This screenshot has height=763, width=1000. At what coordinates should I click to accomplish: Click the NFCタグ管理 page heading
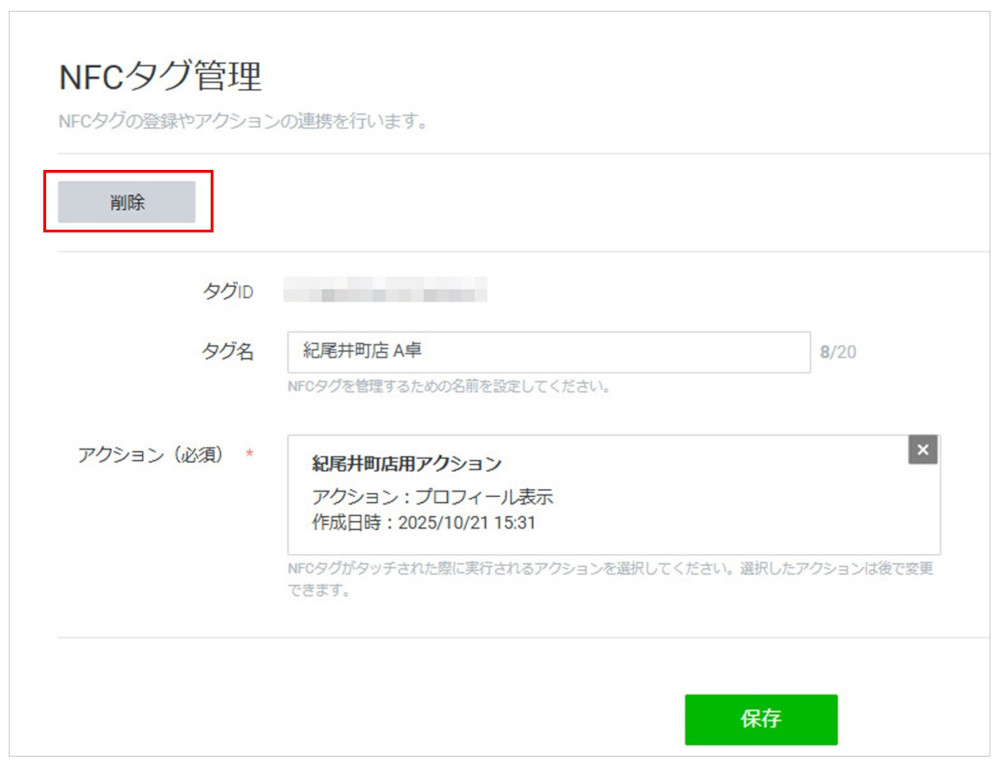coord(160,77)
